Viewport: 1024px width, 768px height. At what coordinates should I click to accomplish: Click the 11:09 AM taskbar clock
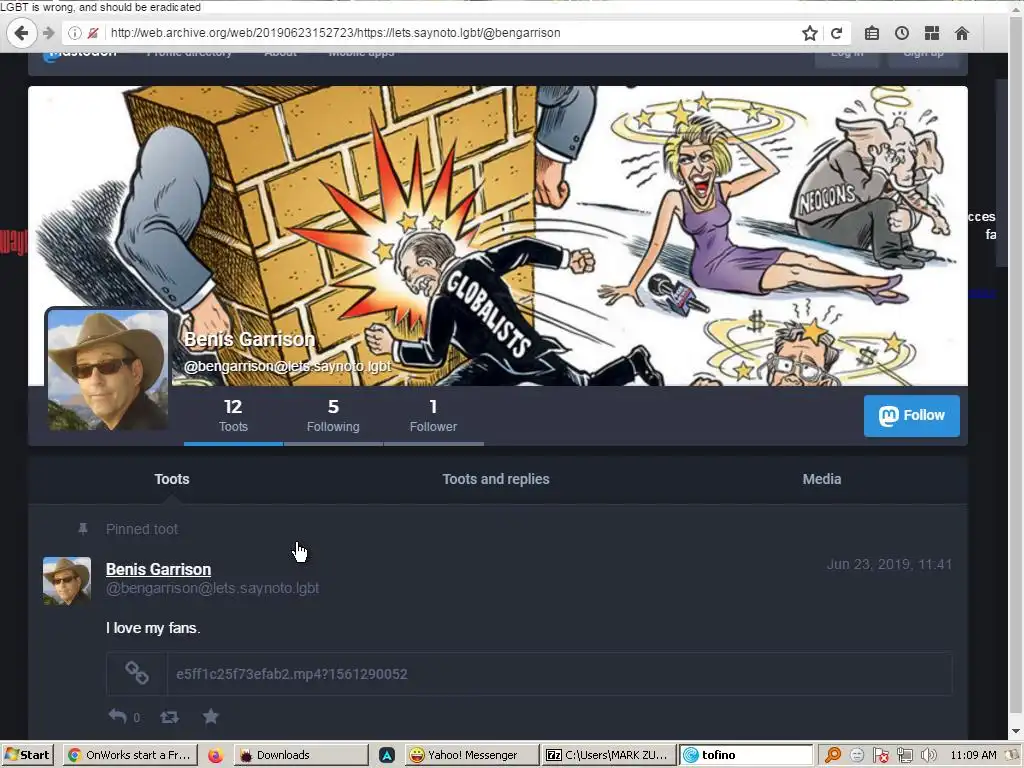pyautogui.click(x=973, y=755)
